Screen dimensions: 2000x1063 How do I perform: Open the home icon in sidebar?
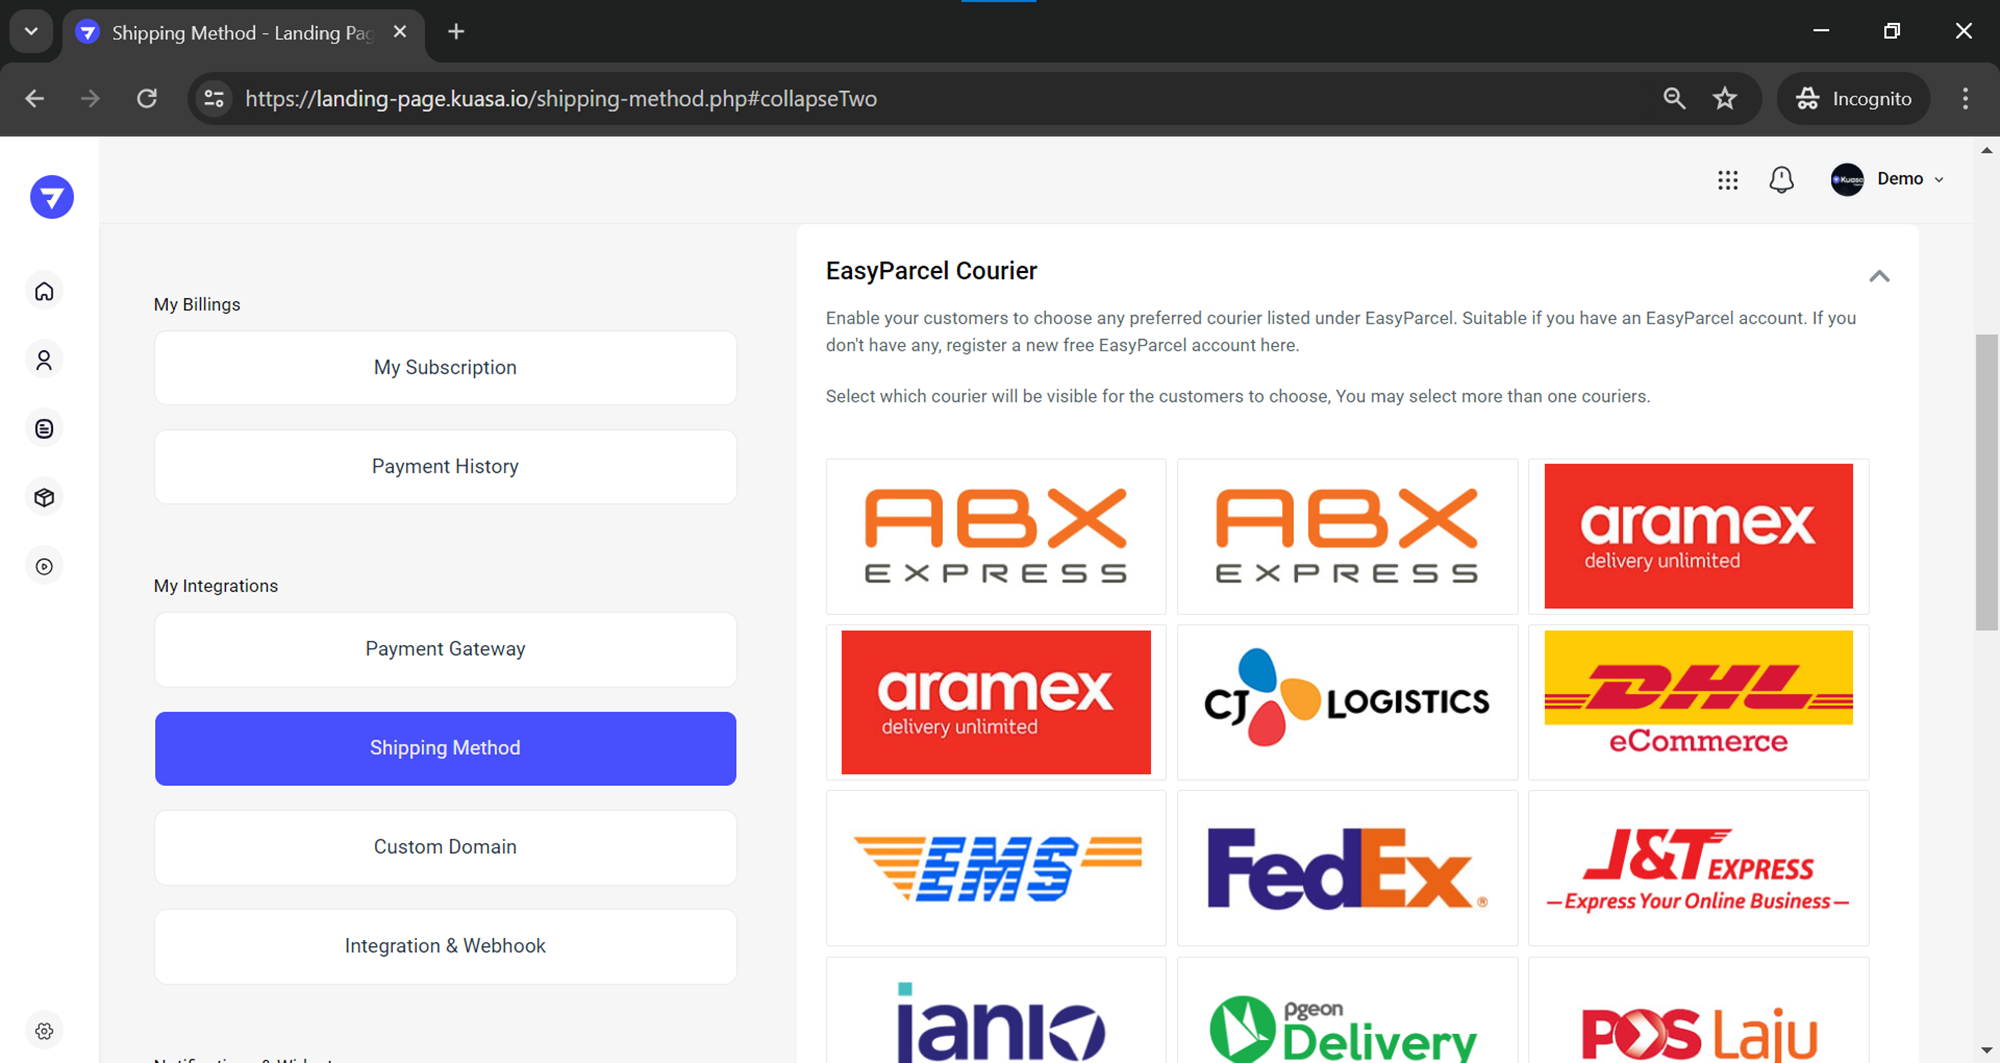44,291
